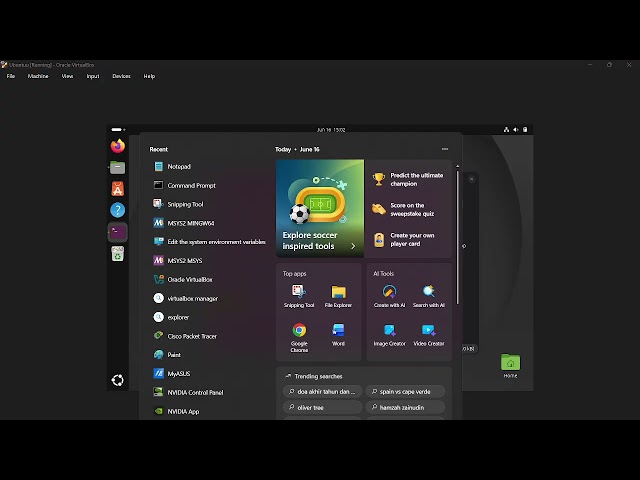
Task: Open the Input menu
Action: pyautogui.click(x=93, y=76)
